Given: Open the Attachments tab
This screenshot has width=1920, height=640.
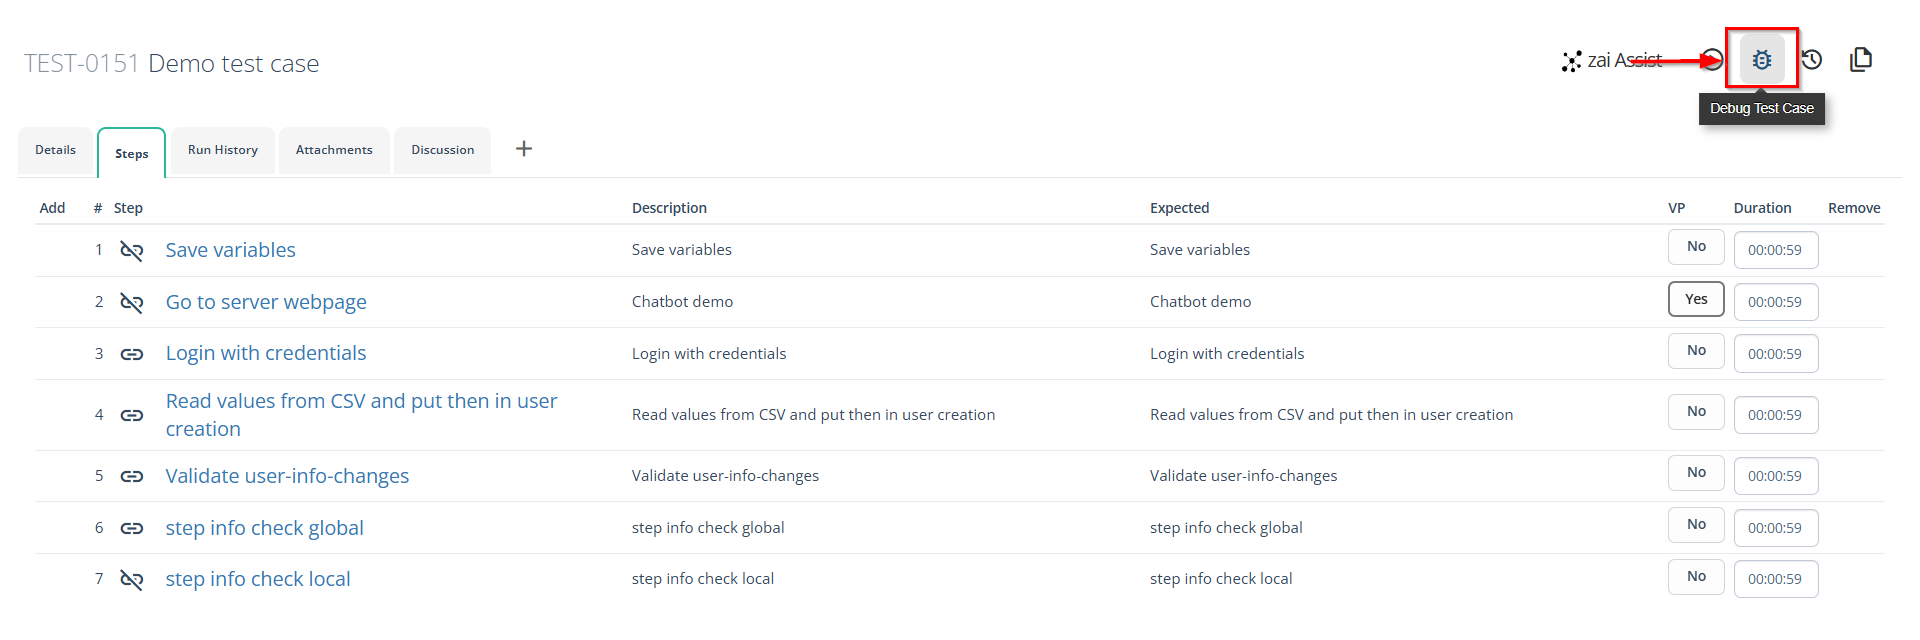Looking at the screenshot, I should pyautogui.click(x=334, y=150).
